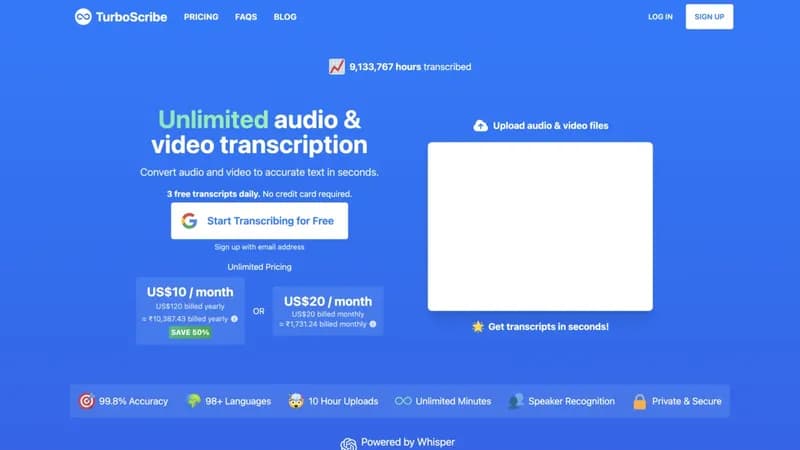This screenshot has width=800, height=450.
Task: Click the chart icon beside hours transcribed
Action: click(337, 67)
